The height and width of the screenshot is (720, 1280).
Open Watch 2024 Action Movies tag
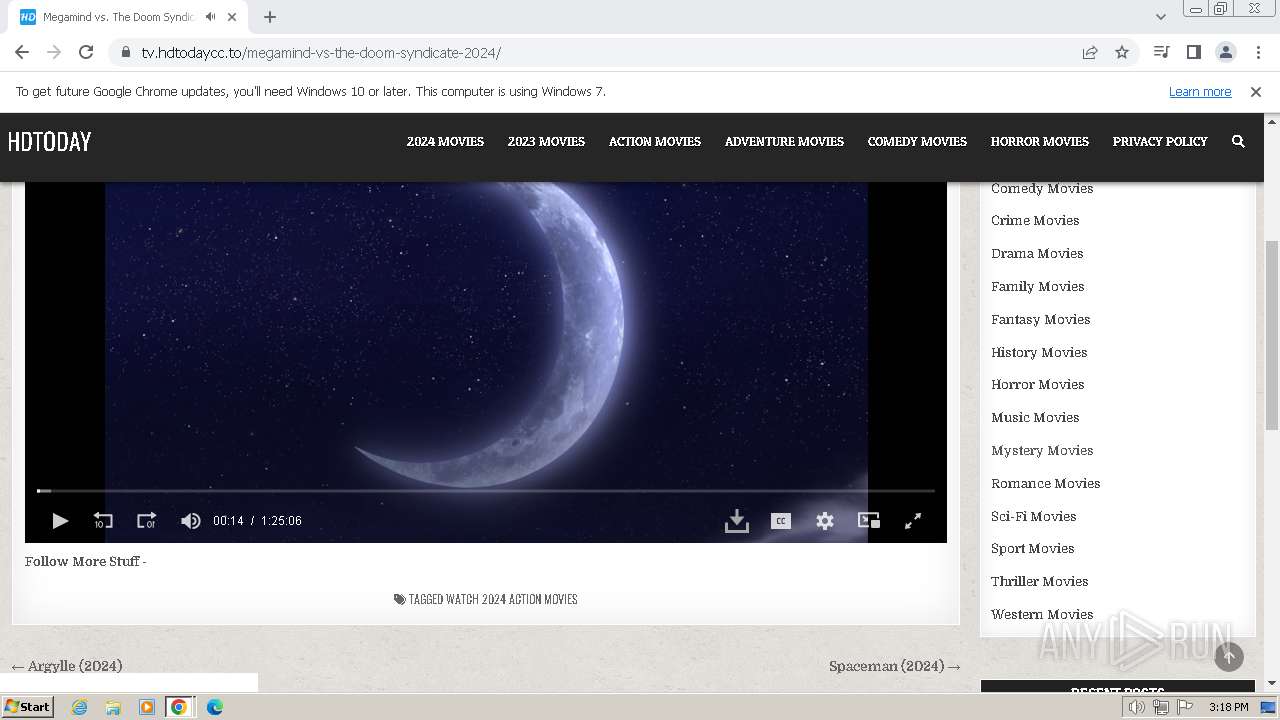click(512, 600)
